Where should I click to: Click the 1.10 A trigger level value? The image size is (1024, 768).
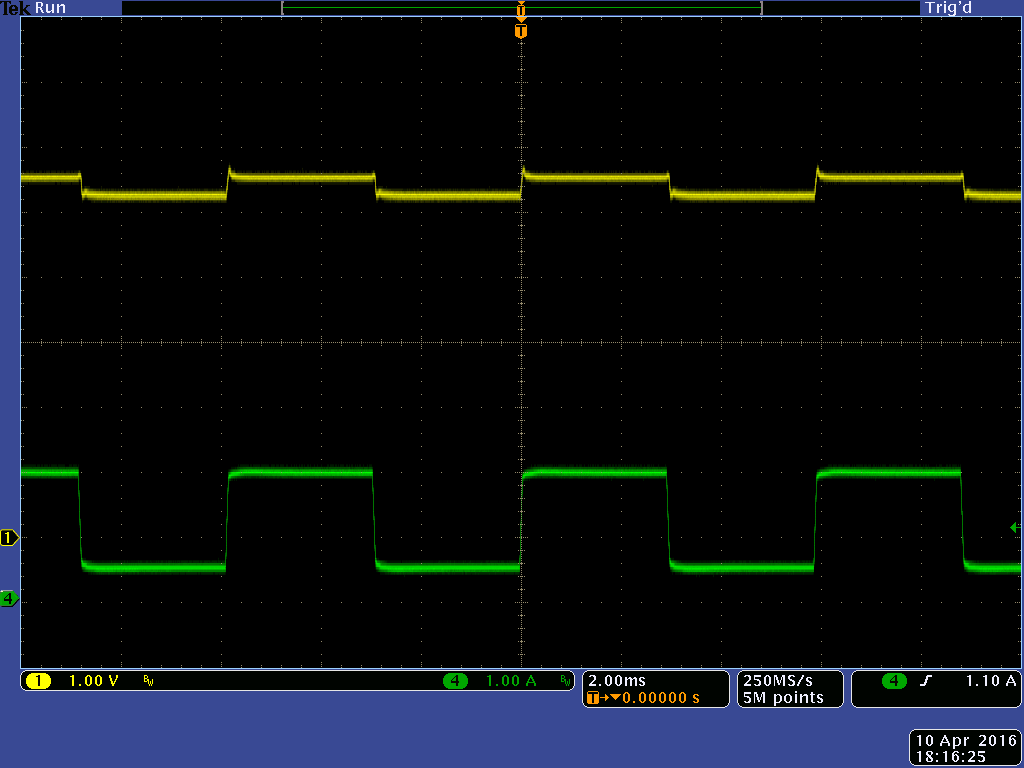point(991,681)
